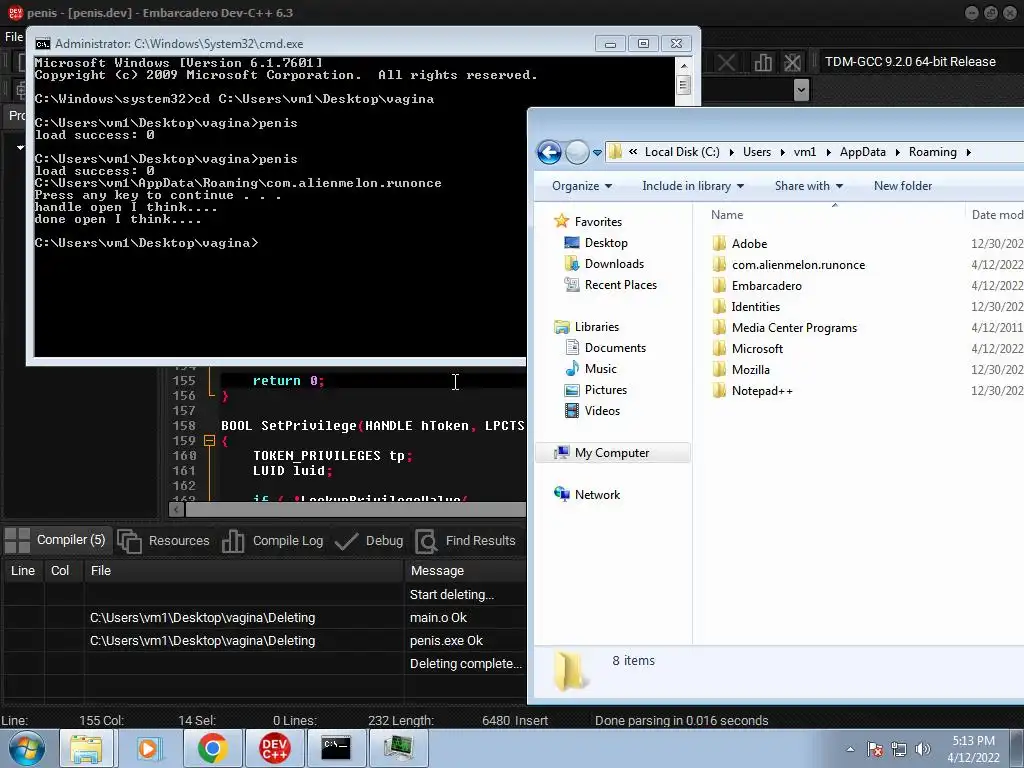Click the volume speaker icon in tray
The image size is (1024, 768).
pyautogui.click(x=922, y=749)
